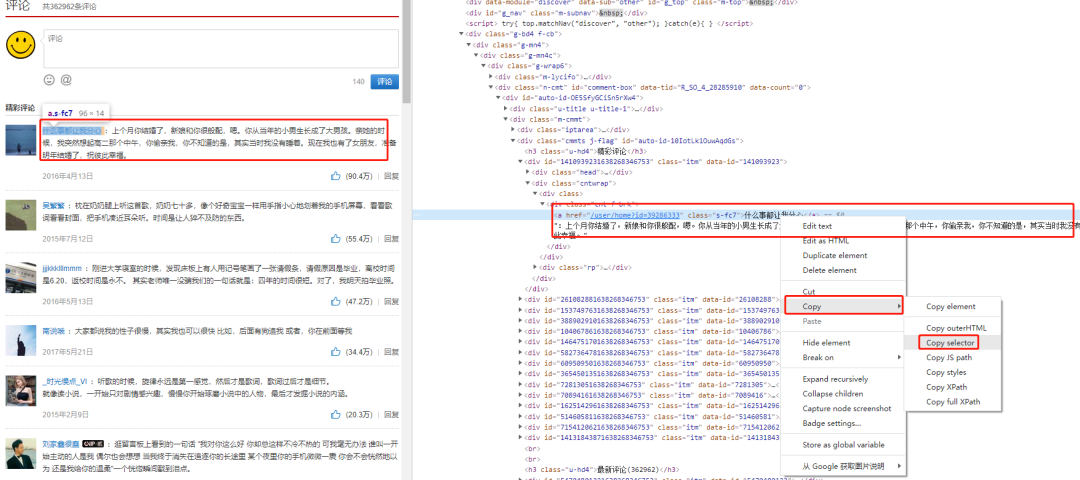This screenshot has height=480, width=1080.
Task: Click highlighted username 什么事都让我分心
Action: [72, 130]
